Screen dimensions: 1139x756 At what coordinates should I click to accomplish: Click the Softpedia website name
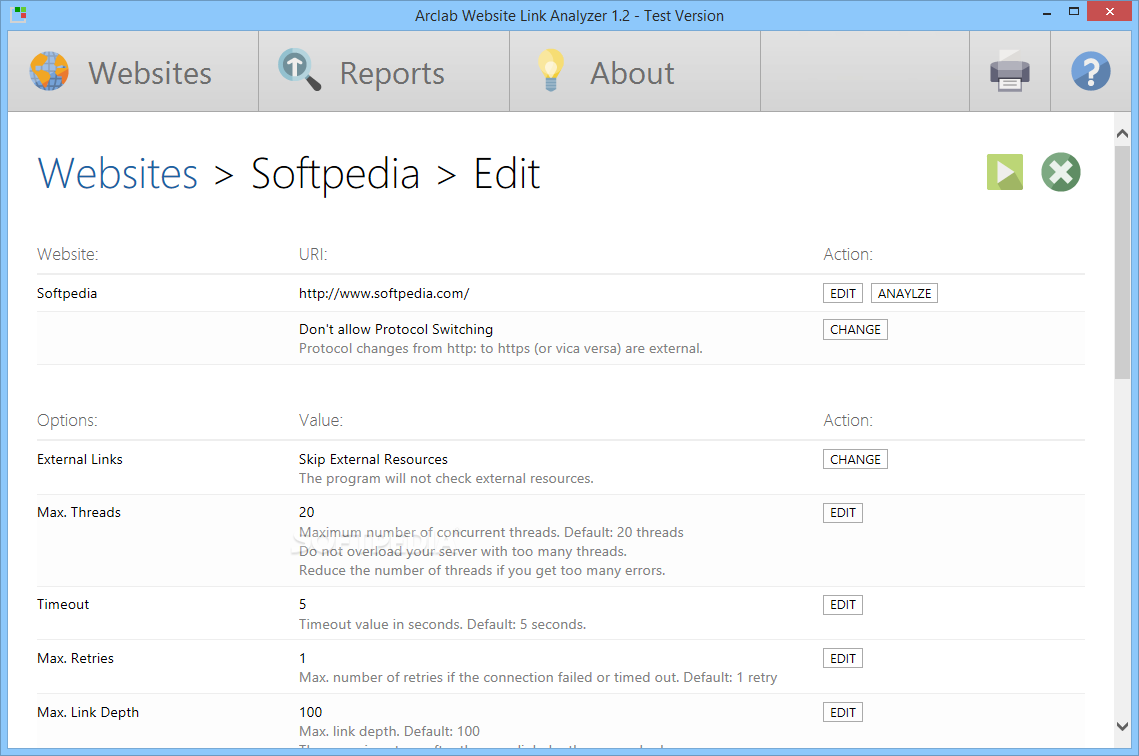pyautogui.click(x=67, y=293)
